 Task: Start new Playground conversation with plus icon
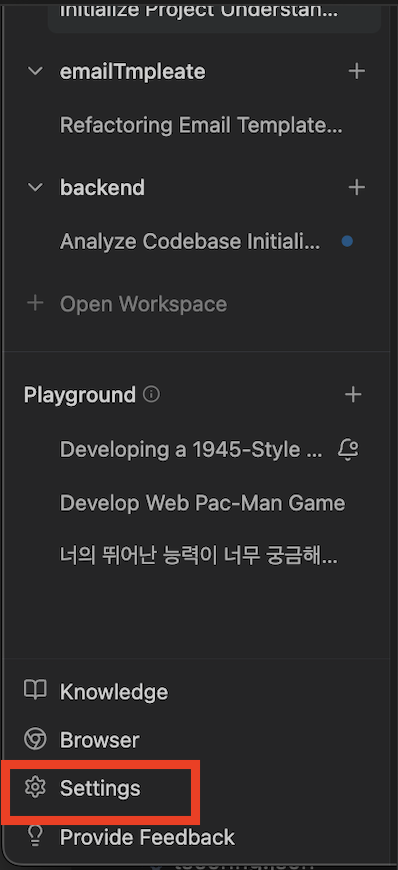click(353, 394)
